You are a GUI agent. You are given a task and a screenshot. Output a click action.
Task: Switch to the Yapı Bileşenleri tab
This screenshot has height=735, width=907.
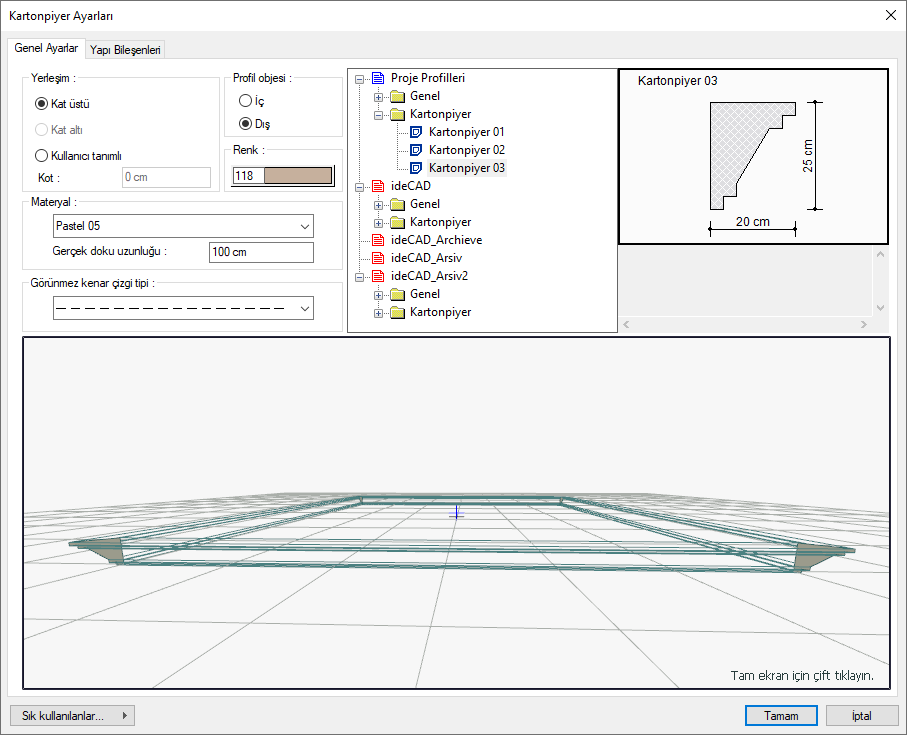click(125, 49)
